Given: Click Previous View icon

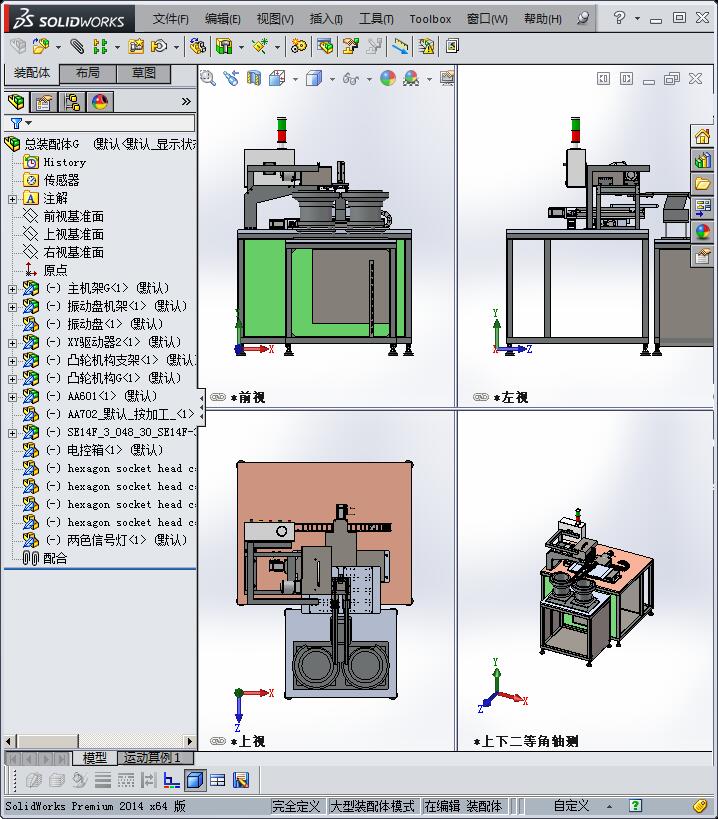Looking at the screenshot, I should point(231,78).
